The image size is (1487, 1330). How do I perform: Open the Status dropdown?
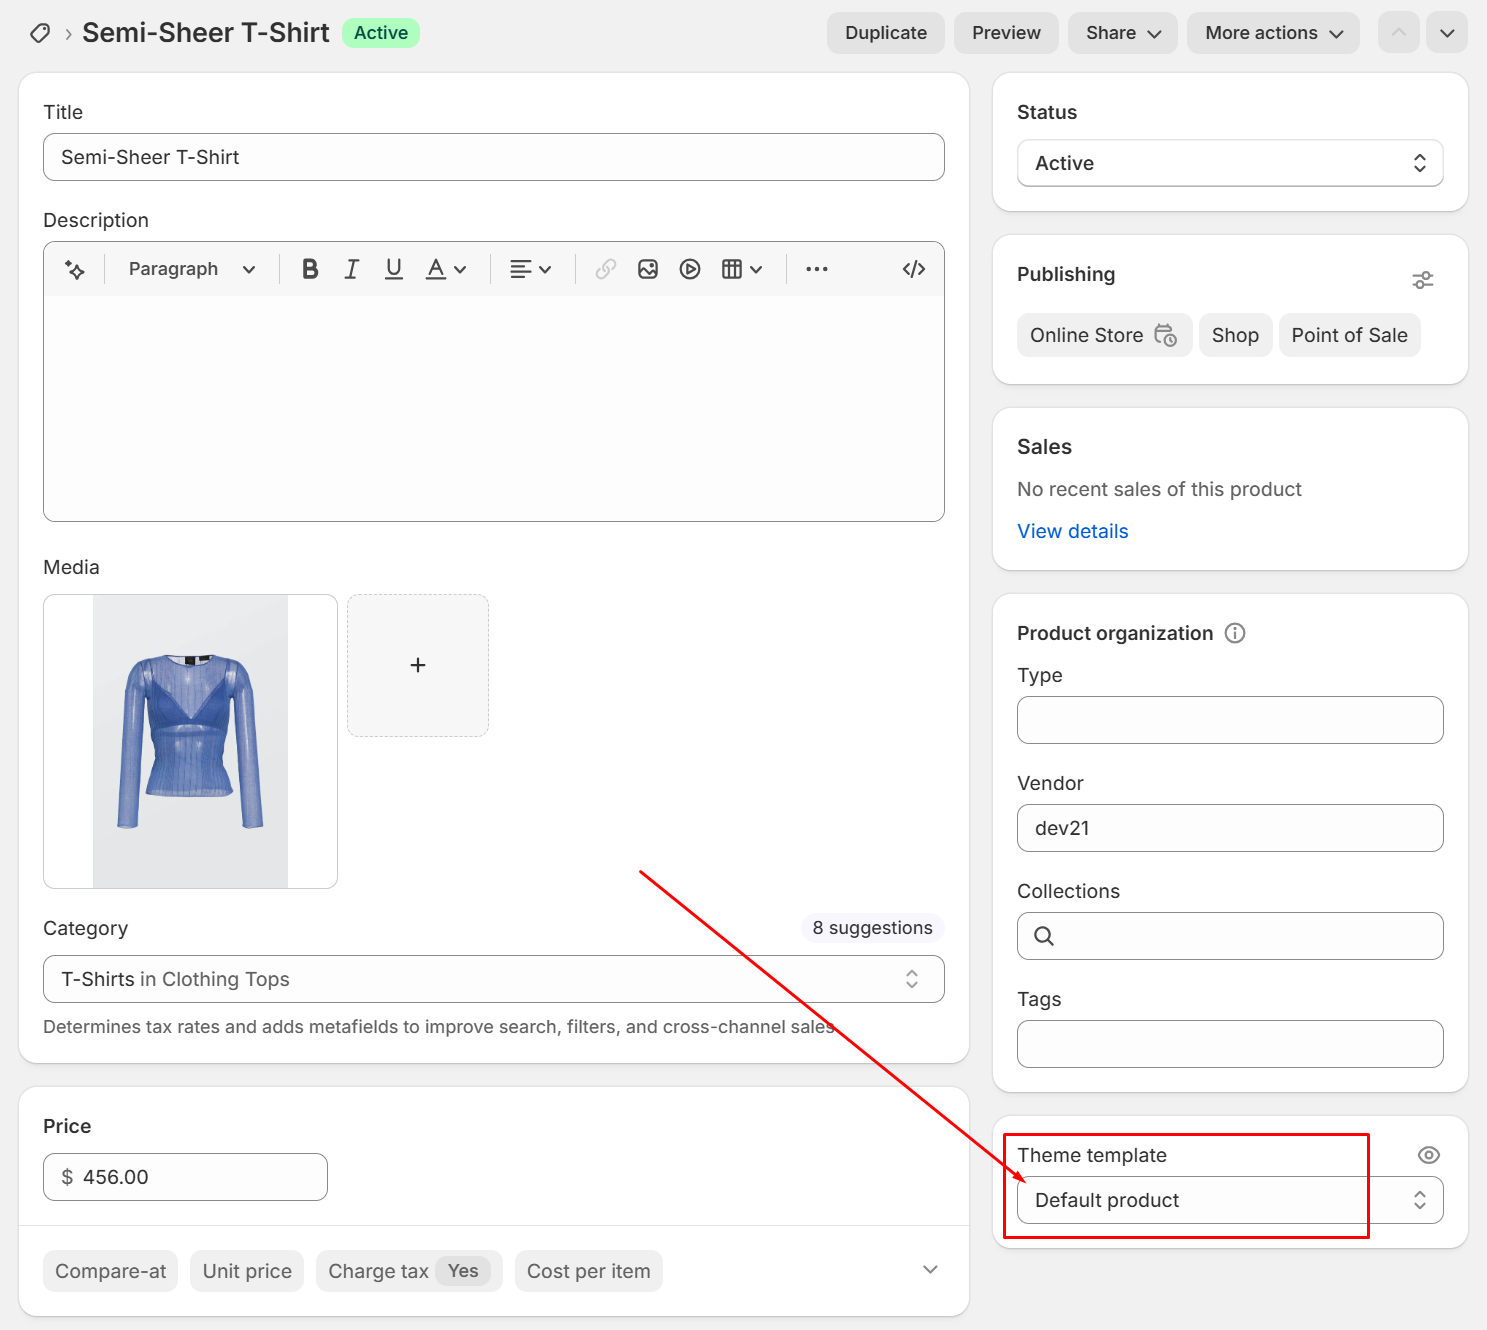(x=1229, y=163)
